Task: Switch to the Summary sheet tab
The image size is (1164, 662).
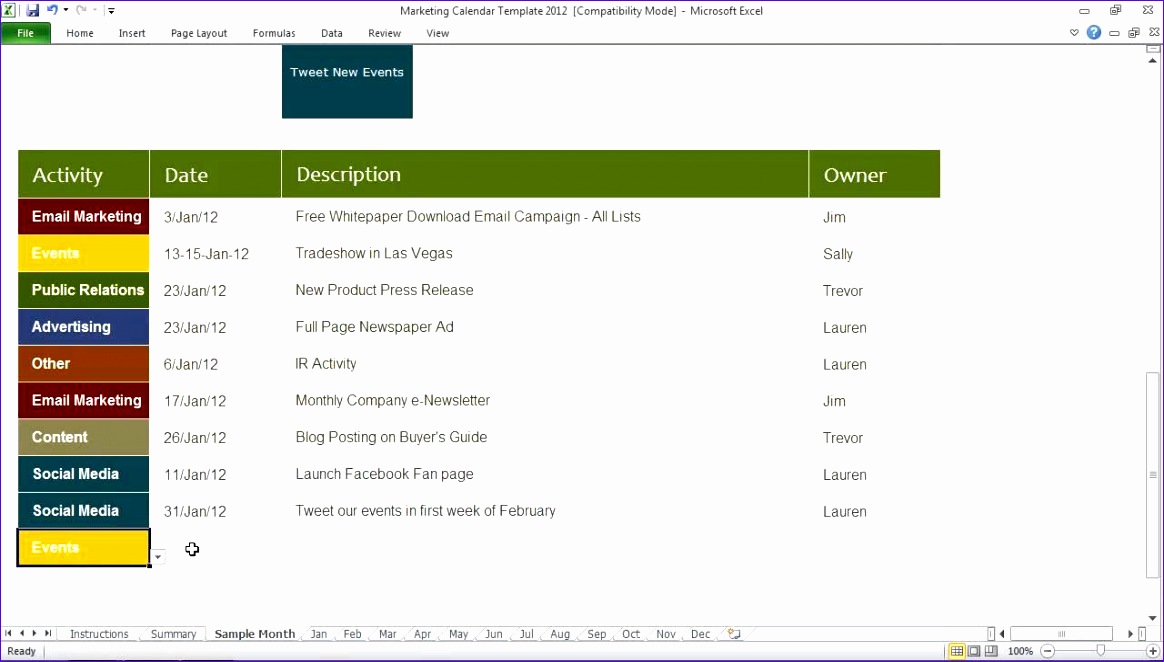Action: coord(173,634)
